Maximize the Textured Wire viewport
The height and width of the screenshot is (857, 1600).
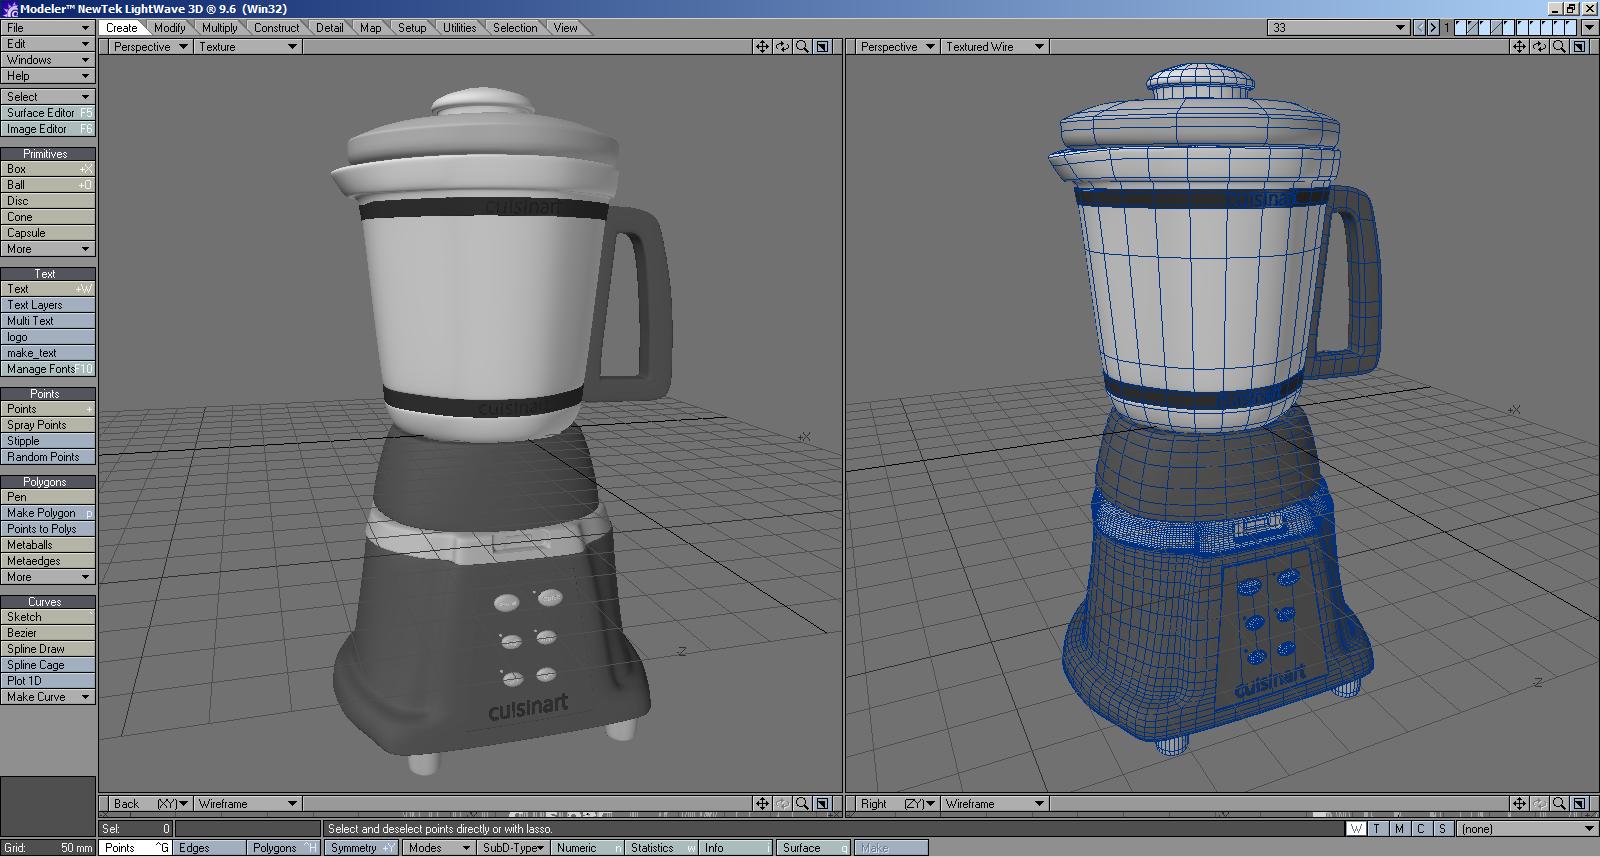point(1579,47)
